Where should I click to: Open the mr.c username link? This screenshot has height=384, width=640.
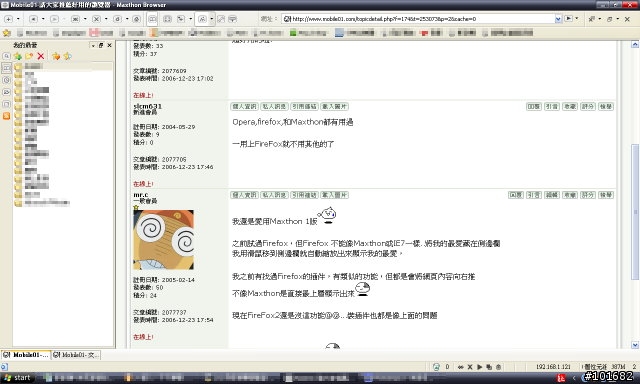pyautogui.click(x=141, y=195)
